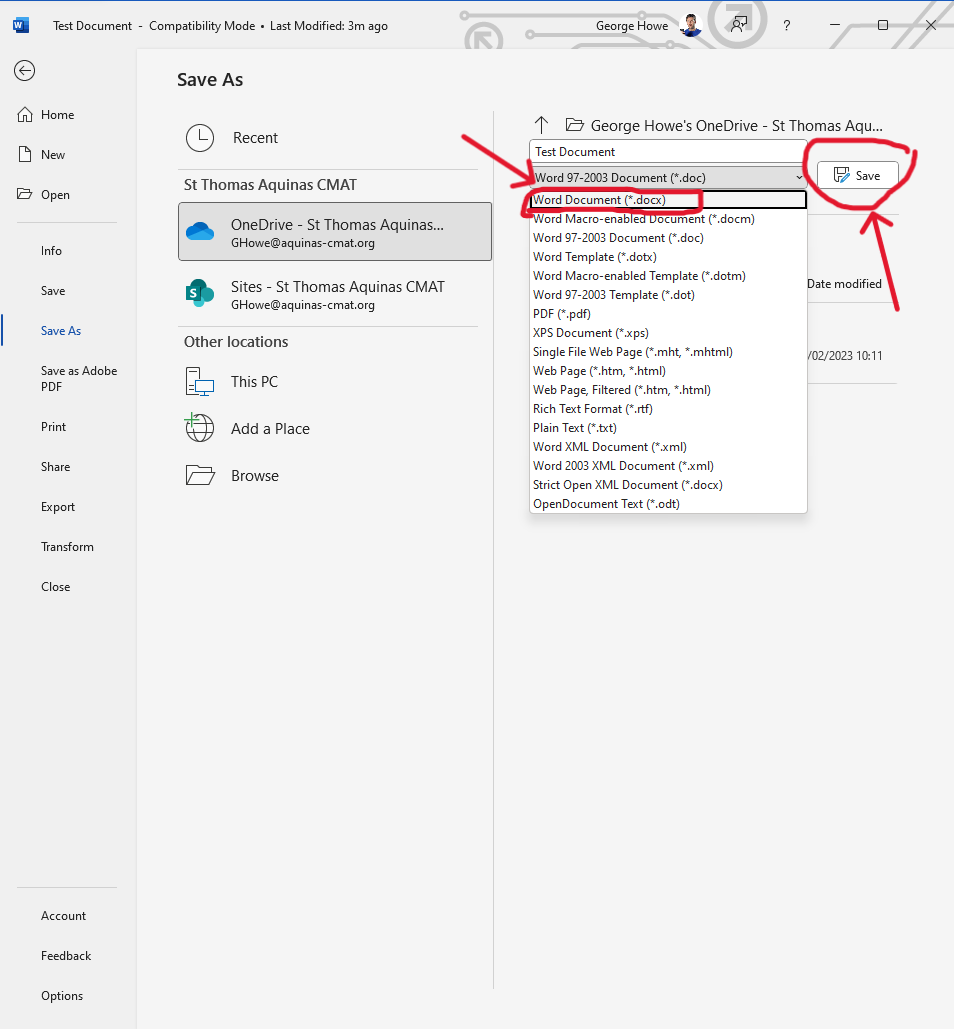This screenshot has width=954, height=1029.
Task: Click the Home house icon in sidebar
Action: (x=25, y=115)
